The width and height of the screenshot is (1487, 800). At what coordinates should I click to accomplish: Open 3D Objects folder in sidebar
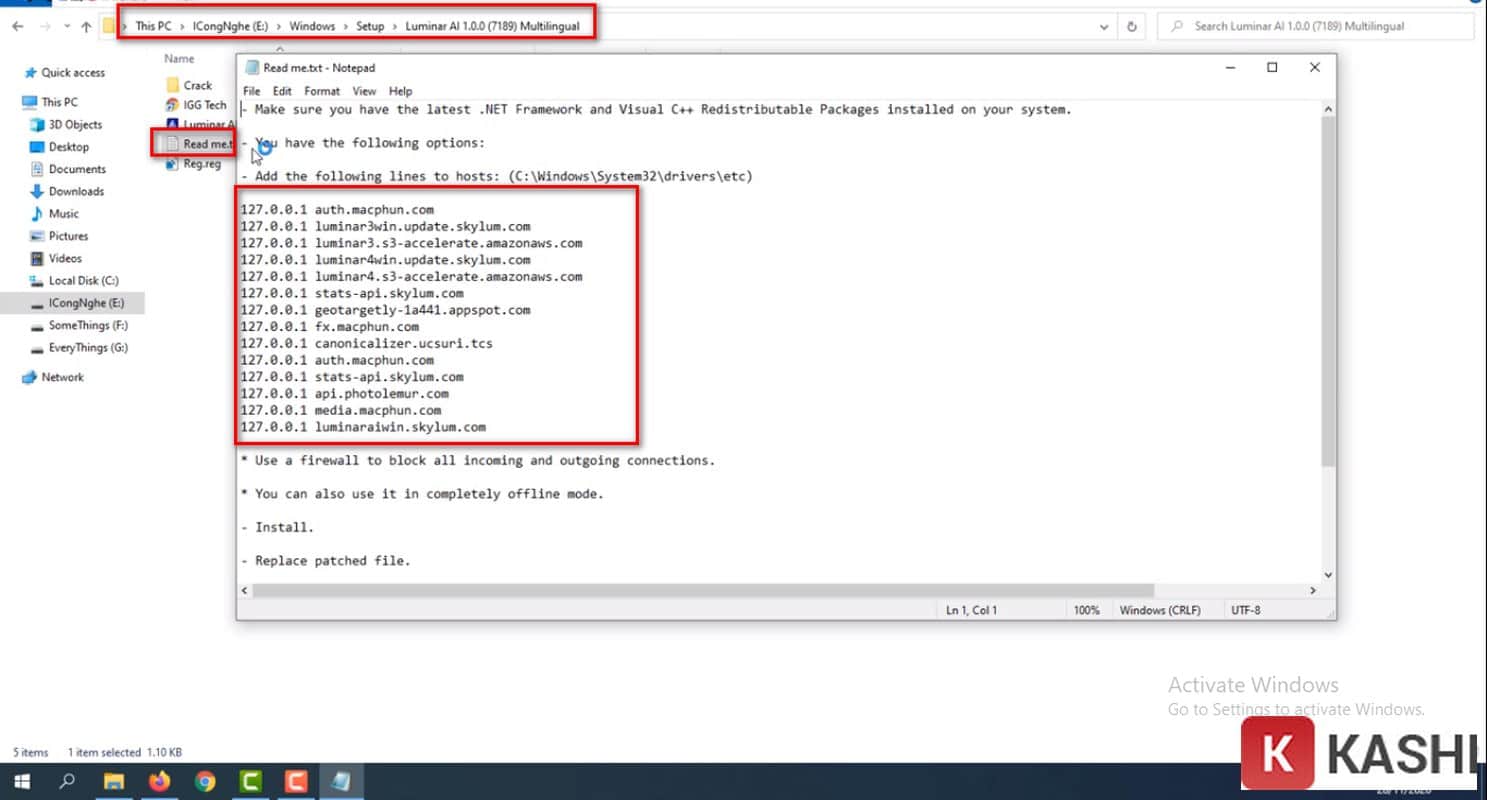click(x=66, y=125)
